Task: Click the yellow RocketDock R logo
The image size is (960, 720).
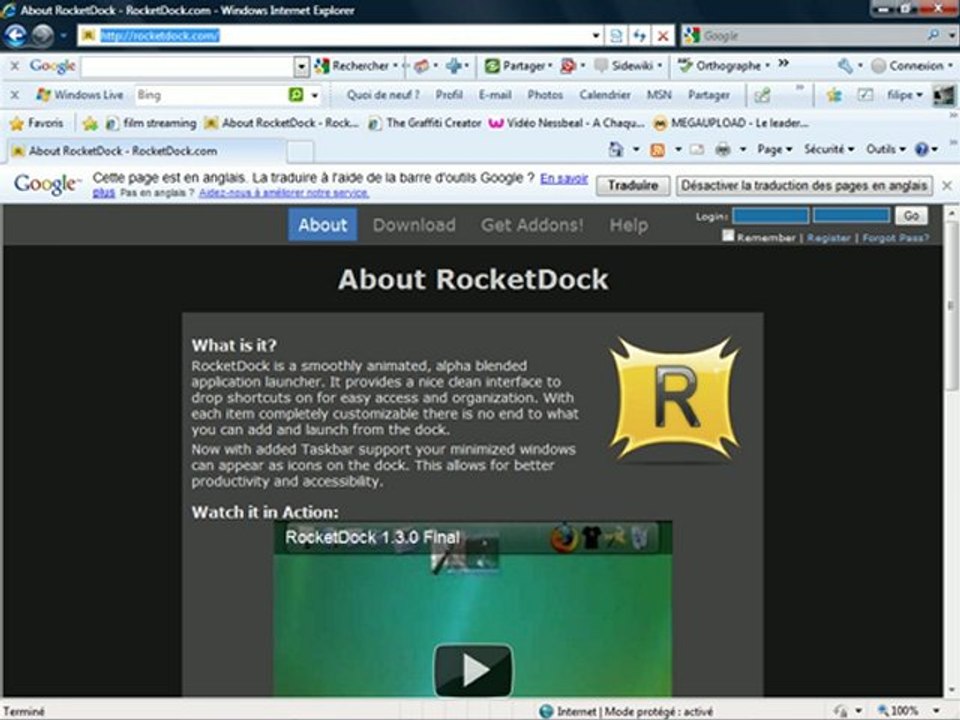Action: point(674,399)
